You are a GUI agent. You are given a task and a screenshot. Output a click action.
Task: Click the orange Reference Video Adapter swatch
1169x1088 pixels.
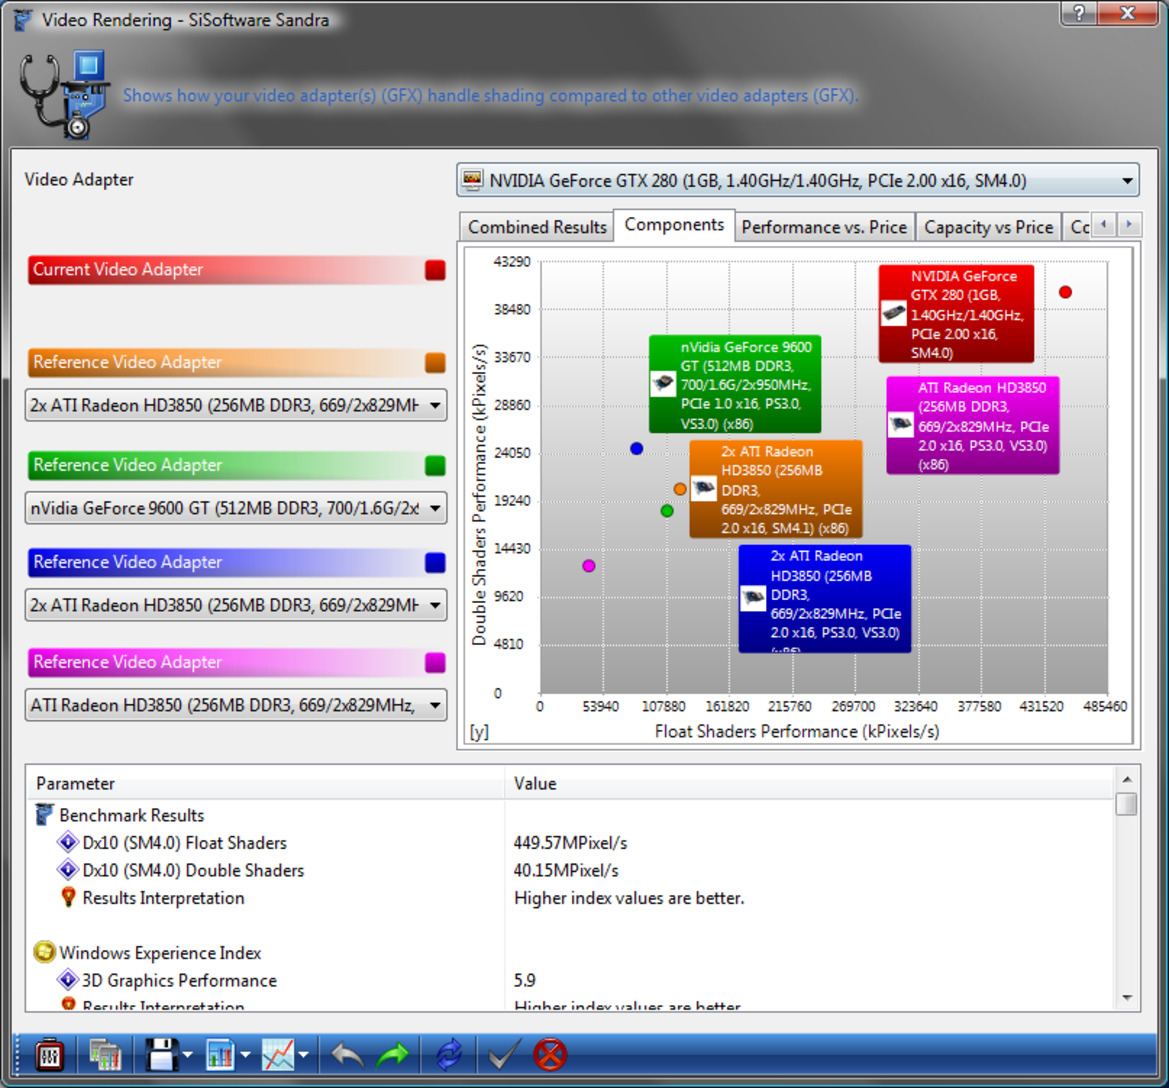[435, 362]
